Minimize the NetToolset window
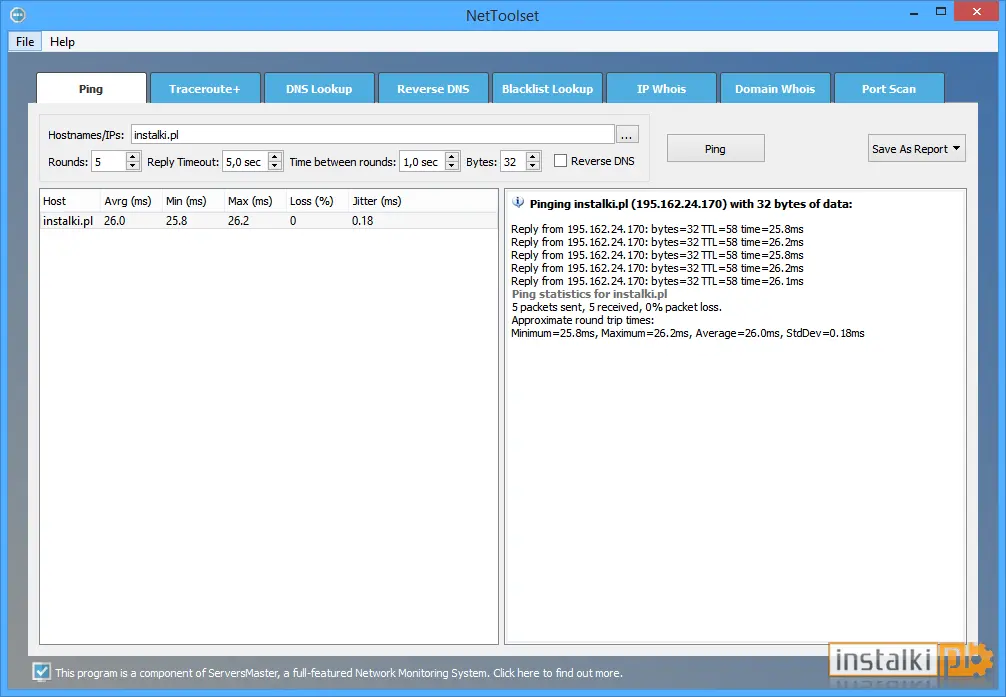Screen dimensions: 1006x697 914,13
